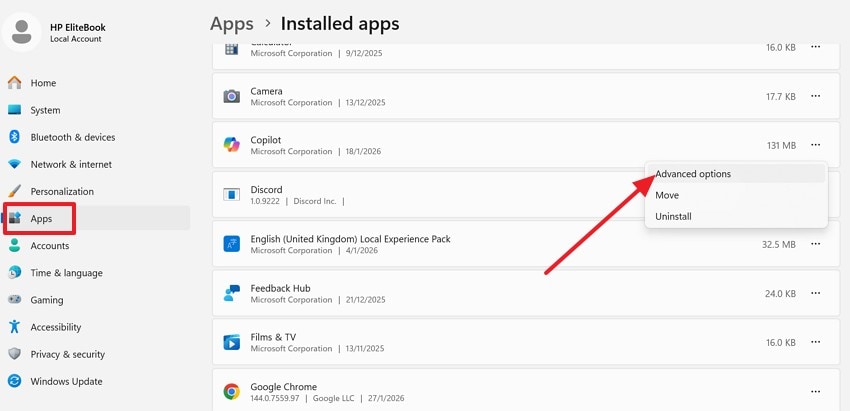850x411 pixels.
Task: Click the Accounts person icon
Action: 15,246
